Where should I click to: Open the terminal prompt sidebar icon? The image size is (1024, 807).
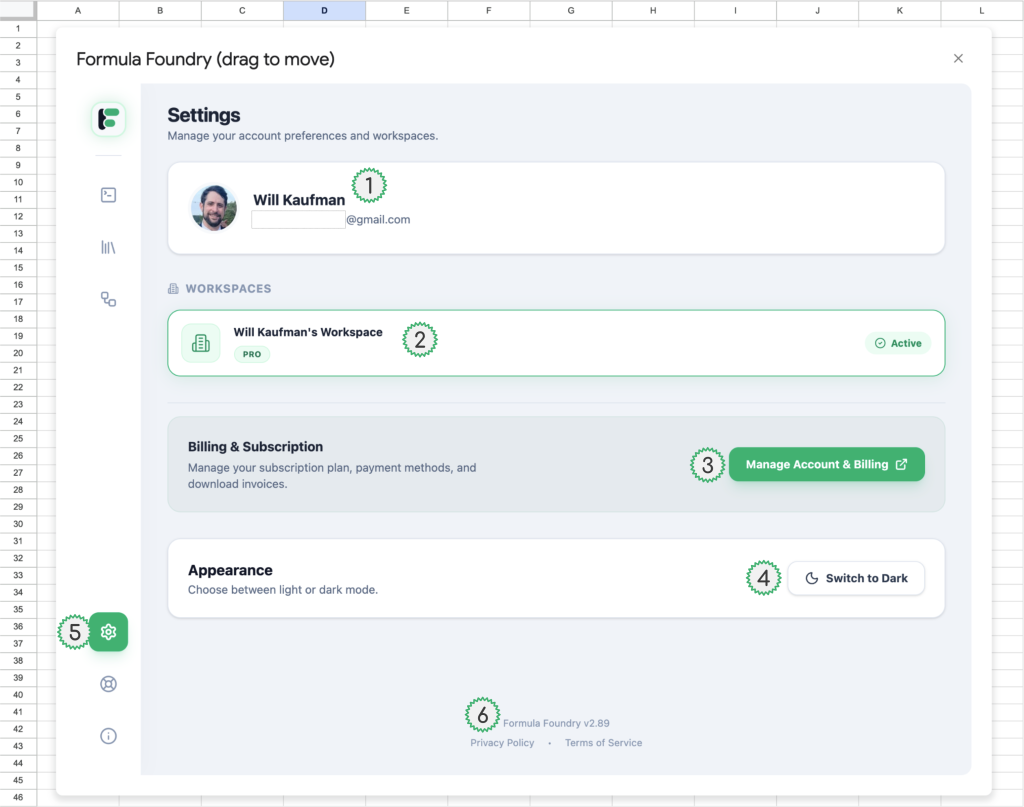(x=108, y=195)
